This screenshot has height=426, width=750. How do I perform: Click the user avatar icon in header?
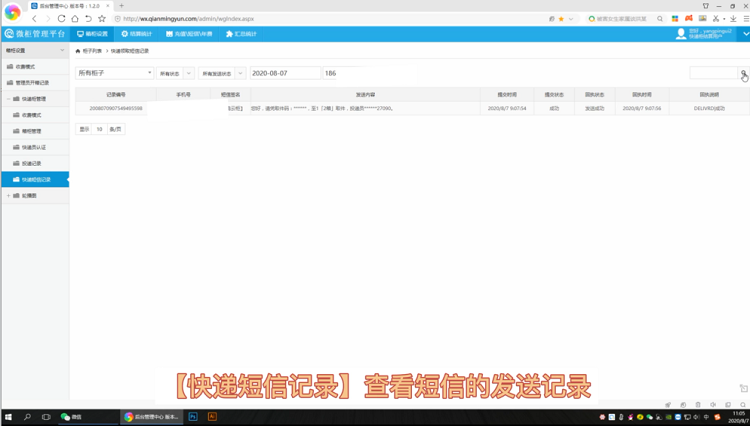[681, 33]
